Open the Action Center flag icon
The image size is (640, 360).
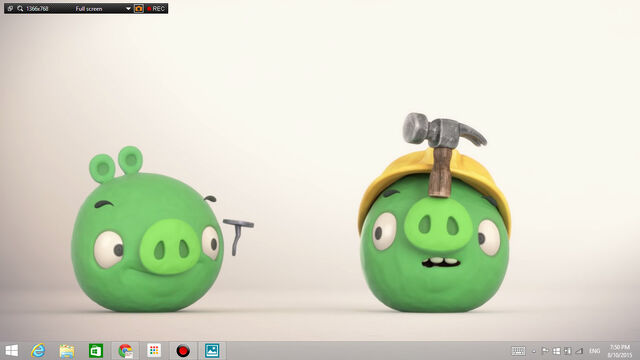click(x=545, y=351)
